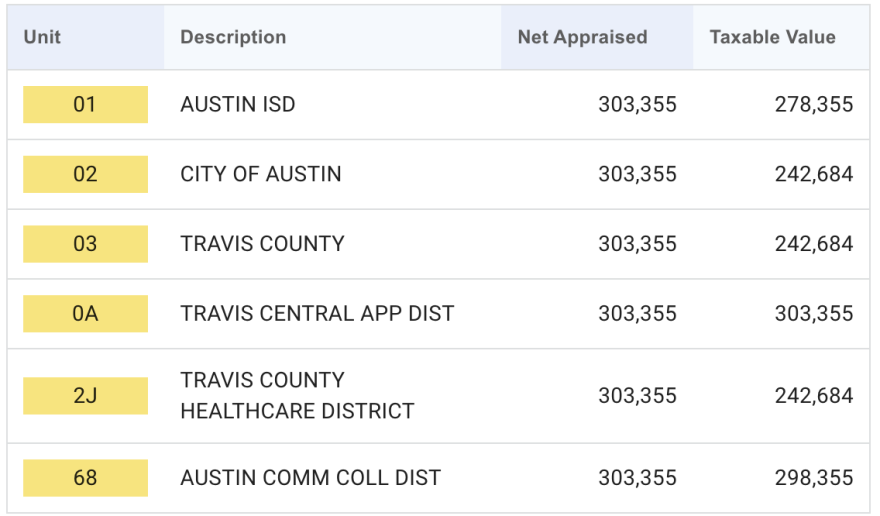The image size is (880, 516).
Task: Select the AUSTIN ISD description
Action: point(237,104)
